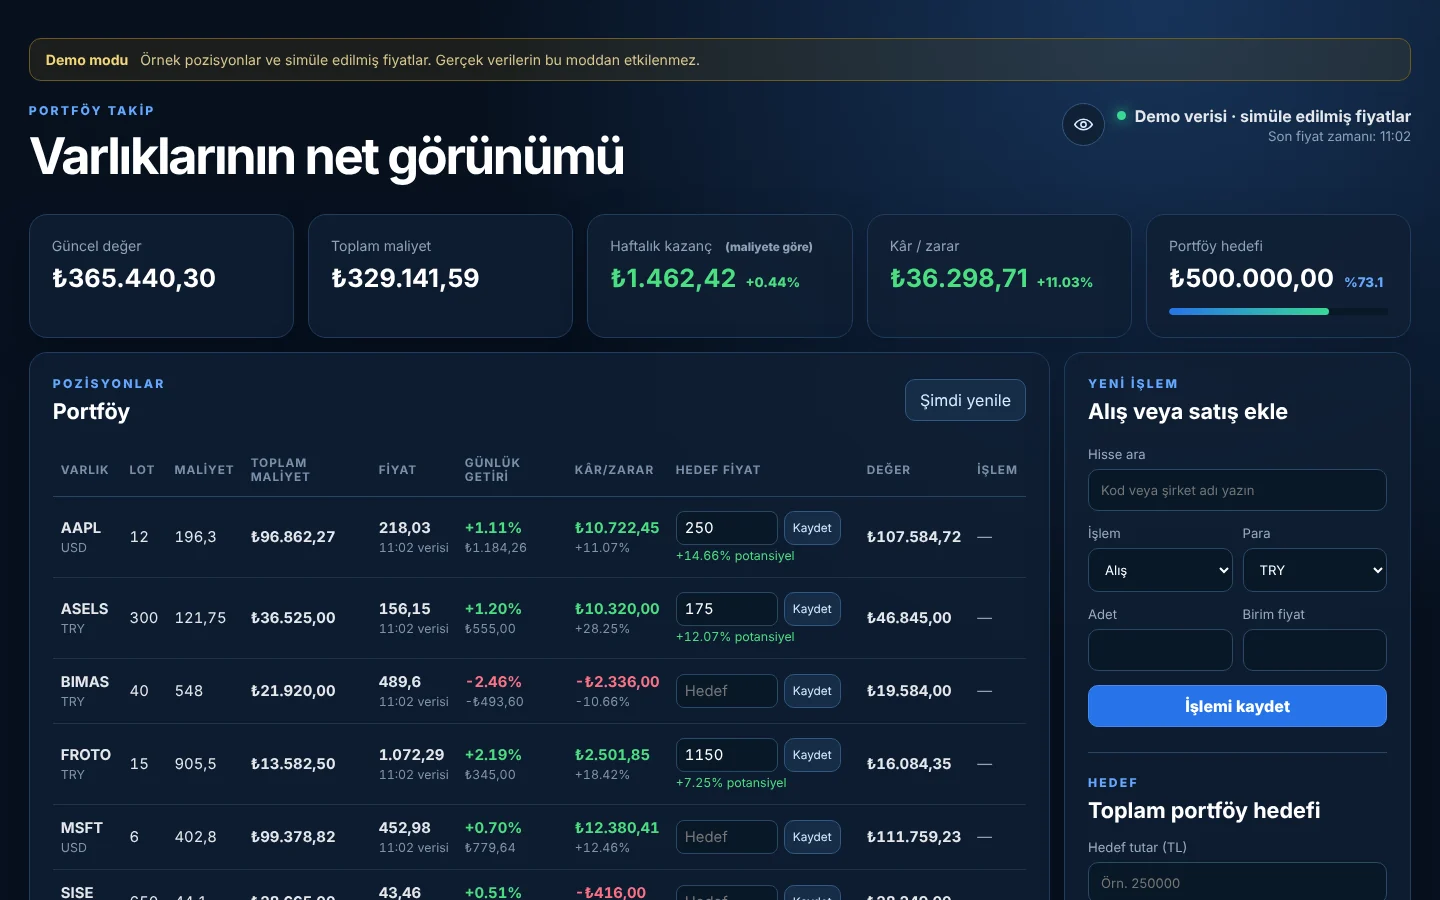Image resolution: width=1440 pixels, height=900 pixels.
Task: Click the Kâr / zarar ₺36.298,71 value
Action: point(959,278)
